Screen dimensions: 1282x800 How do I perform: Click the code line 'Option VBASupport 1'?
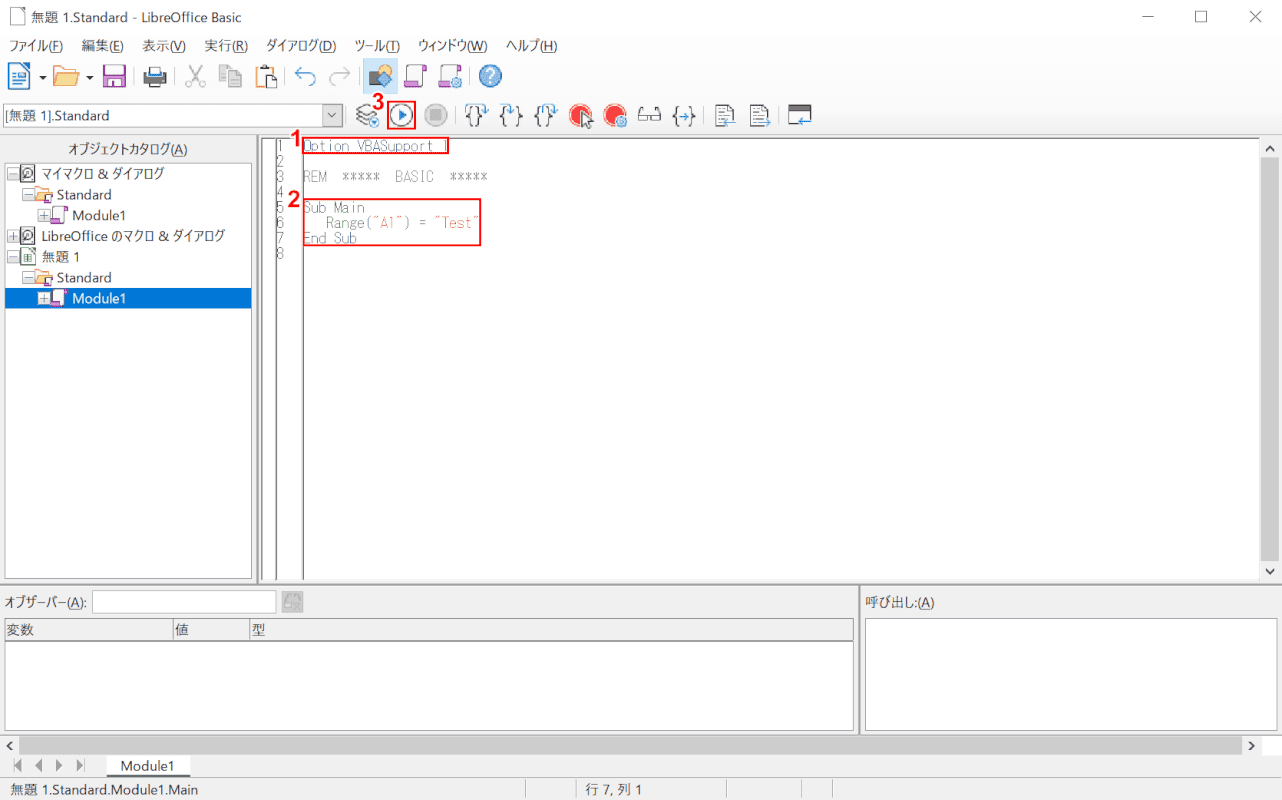coord(375,146)
